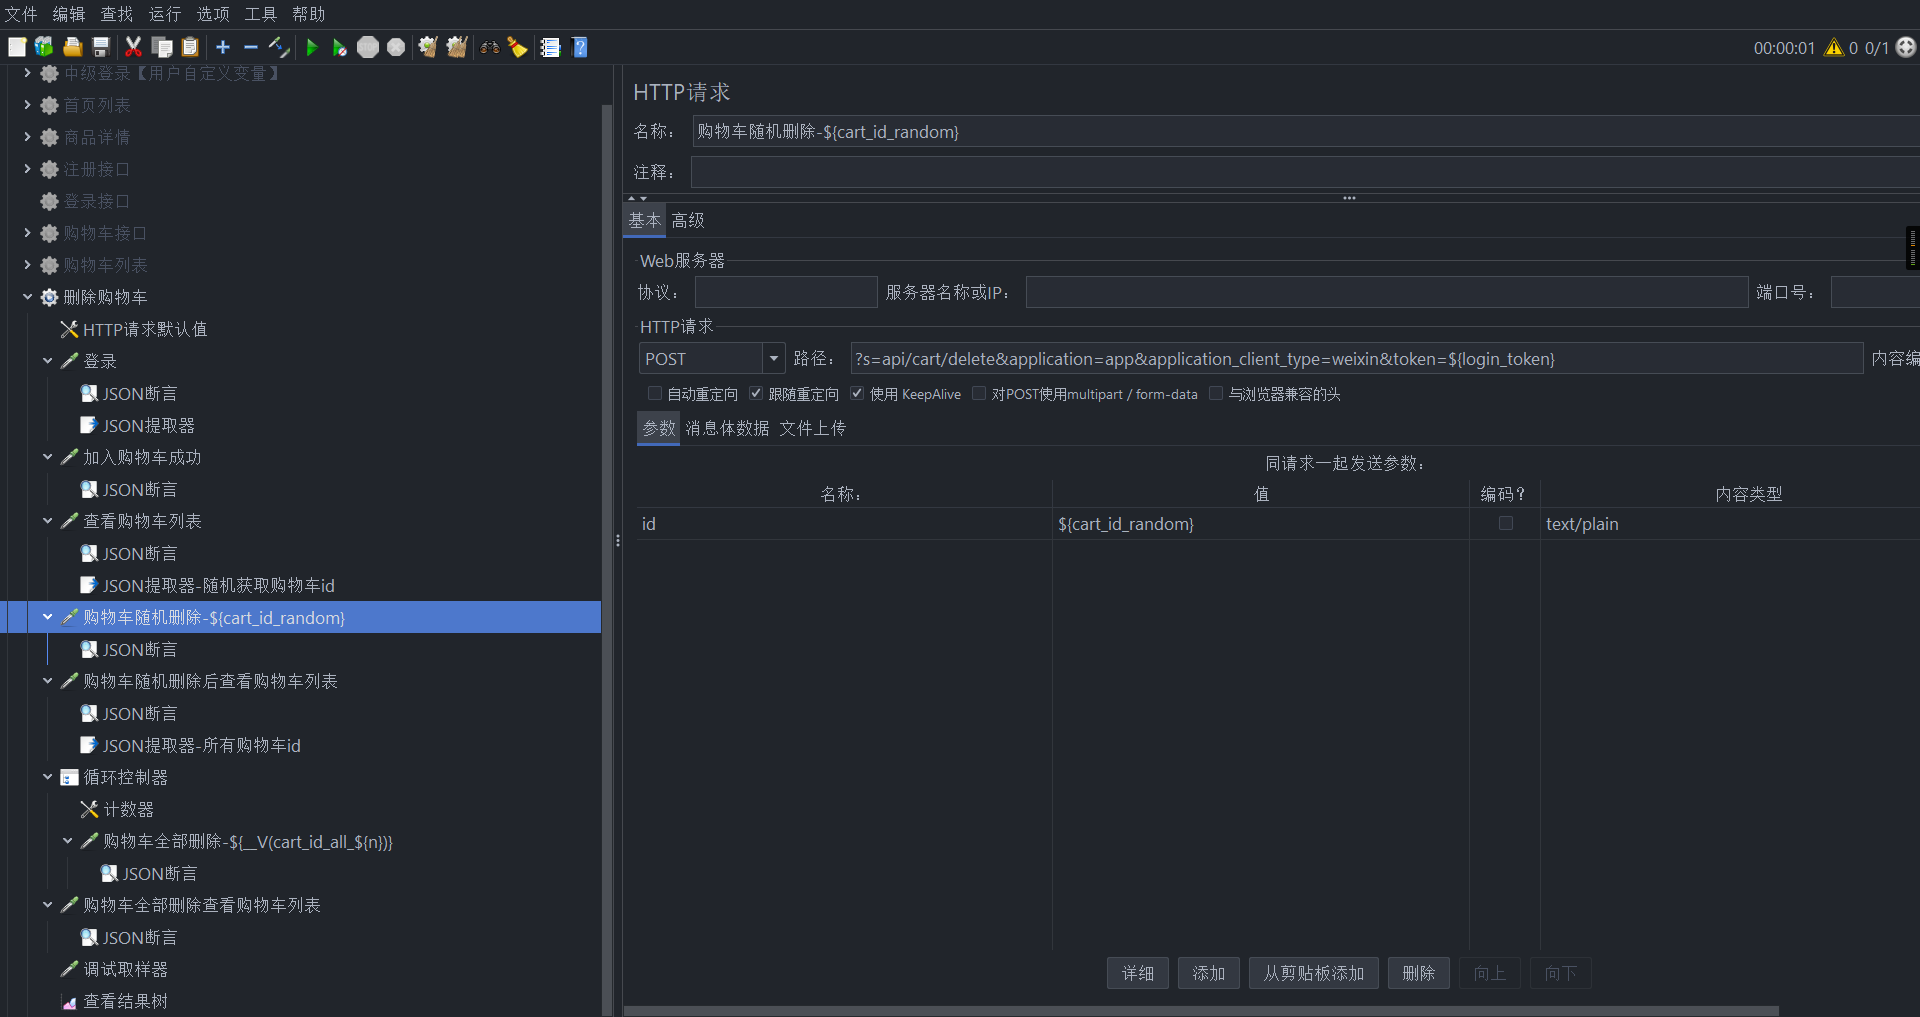Collapse all nodes with the minus icon
The width and height of the screenshot is (1920, 1017).
click(251, 47)
